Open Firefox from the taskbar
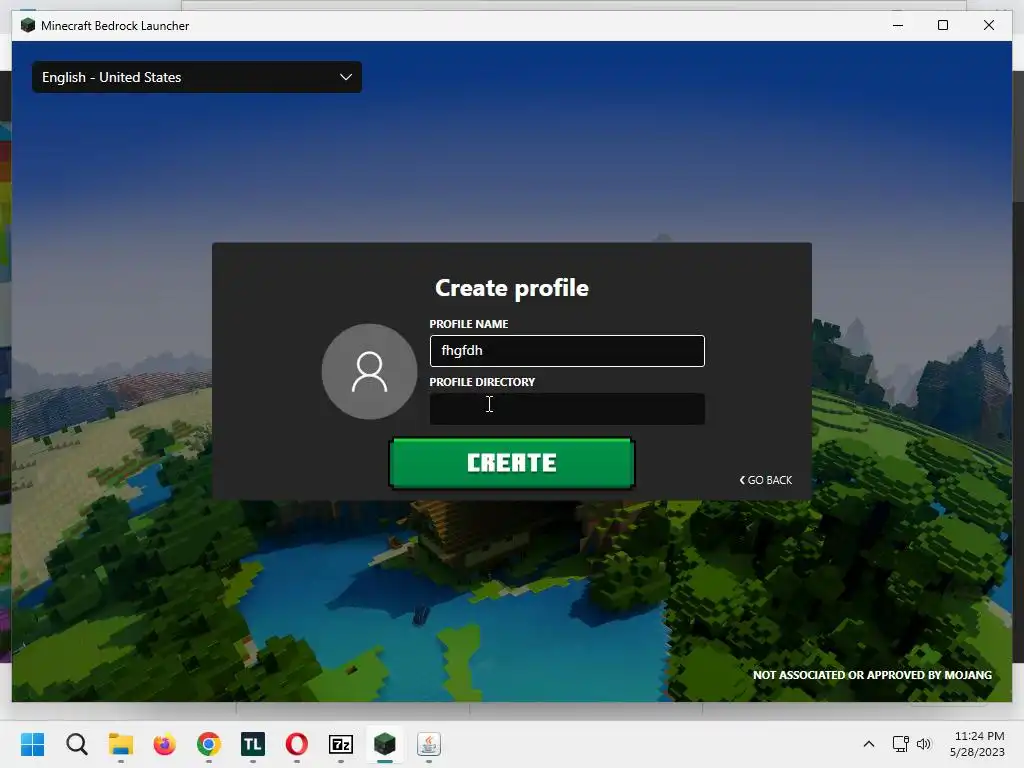This screenshot has width=1024, height=768. coord(165,744)
